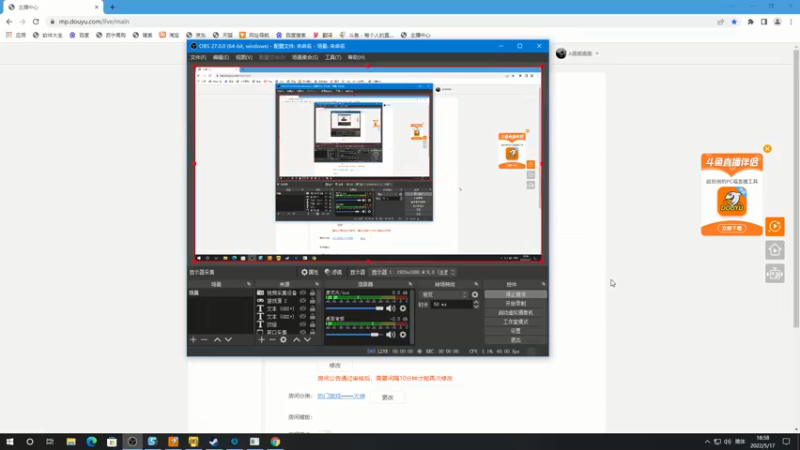Image resolution: width=800 pixels, height=450 pixels.
Task: Move the selected source down
Action: pyautogui.click(x=307, y=340)
